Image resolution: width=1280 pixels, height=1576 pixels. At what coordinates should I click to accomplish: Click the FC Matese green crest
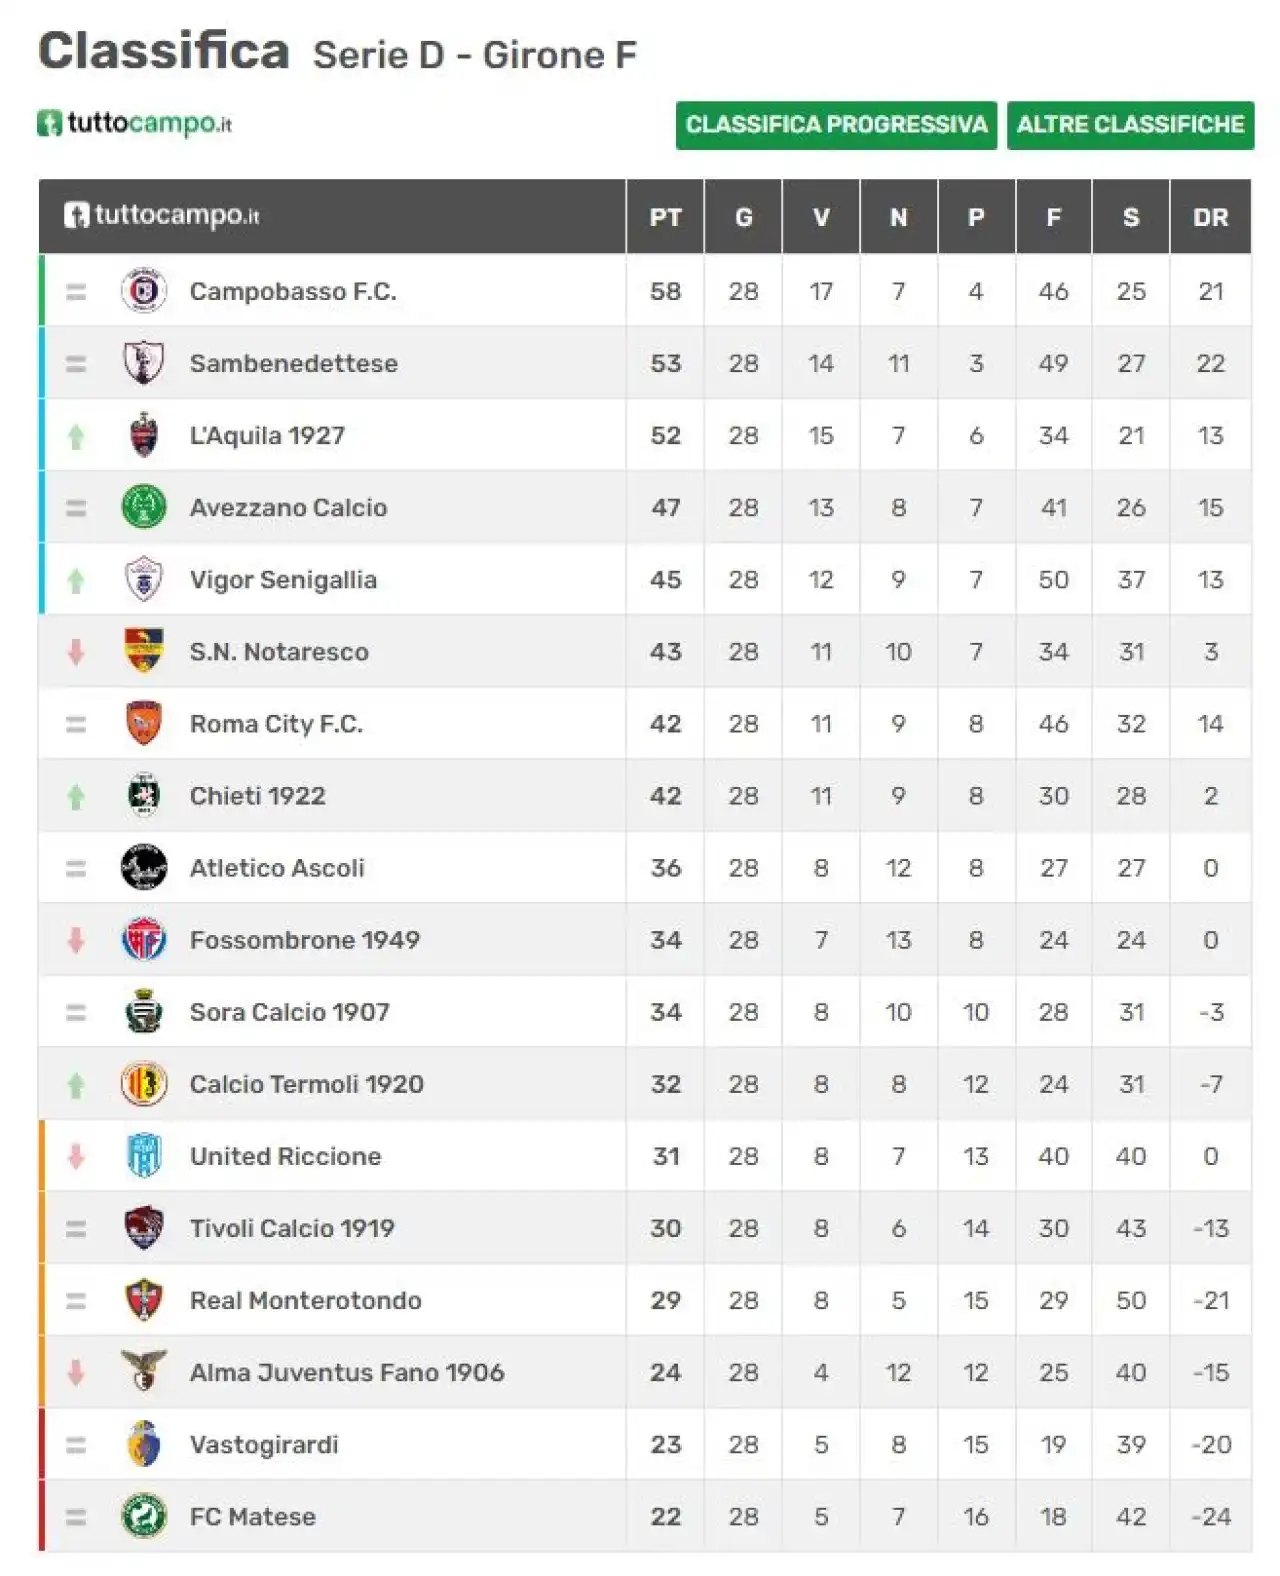[x=143, y=1516]
